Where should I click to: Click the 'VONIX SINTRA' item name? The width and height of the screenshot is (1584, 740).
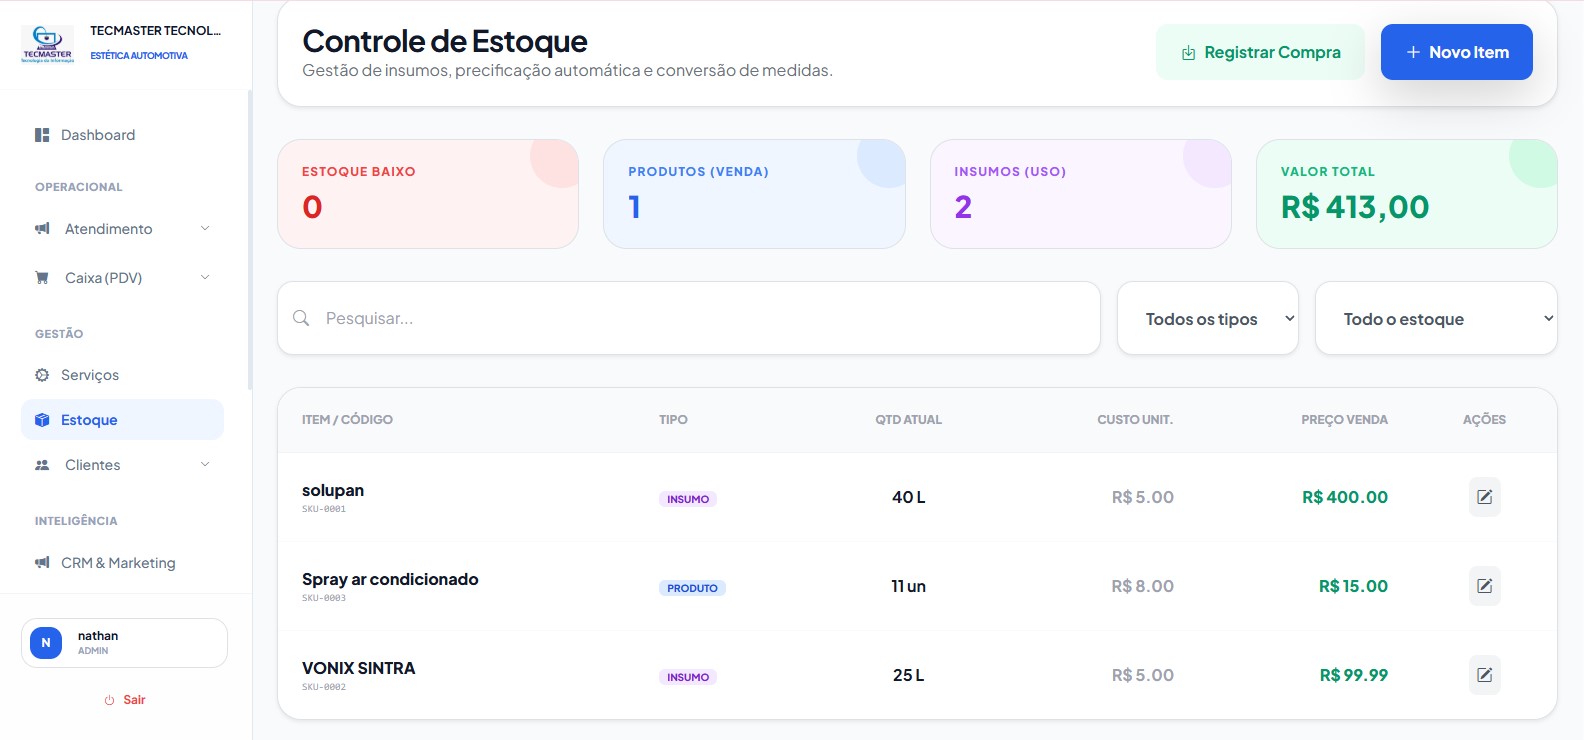358,669
